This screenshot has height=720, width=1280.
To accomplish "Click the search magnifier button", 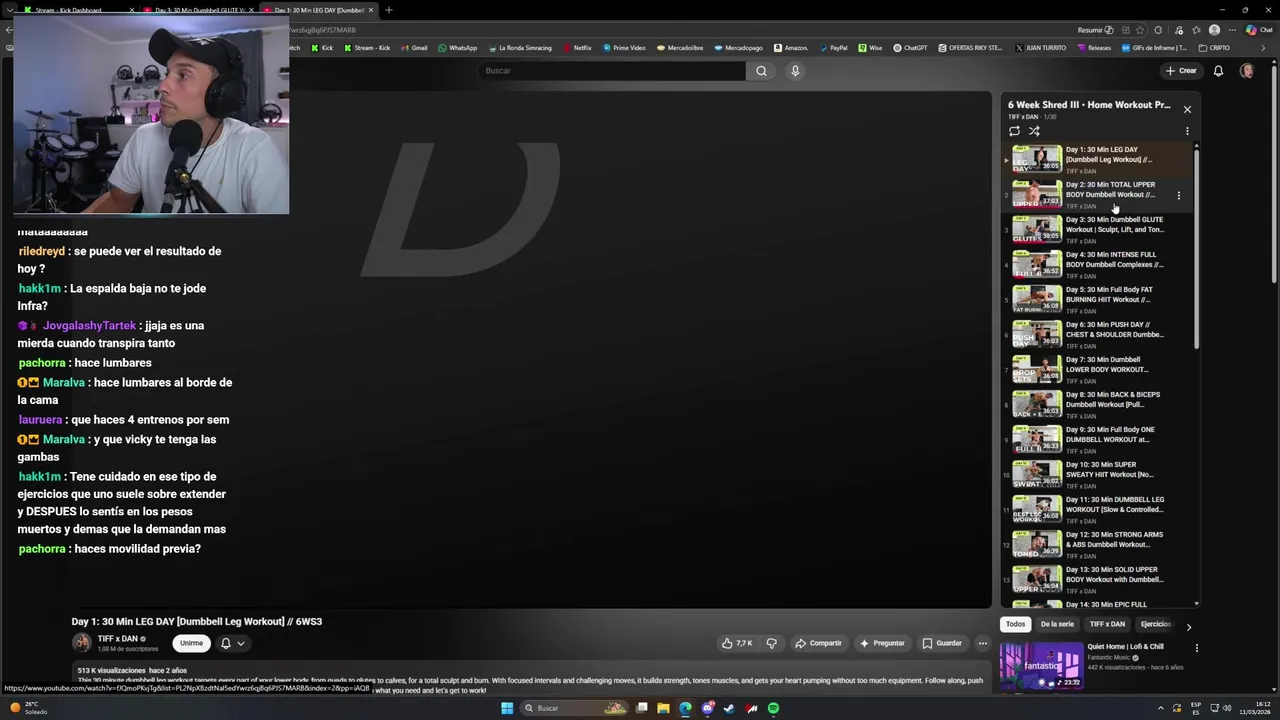I will click(761, 71).
